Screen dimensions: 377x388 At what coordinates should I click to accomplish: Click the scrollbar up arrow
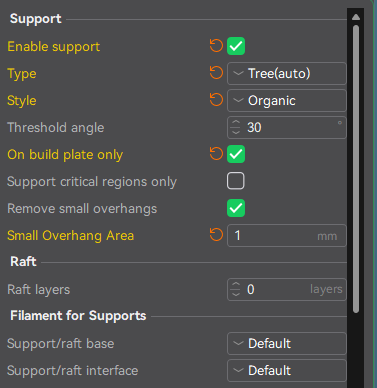click(356, 17)
